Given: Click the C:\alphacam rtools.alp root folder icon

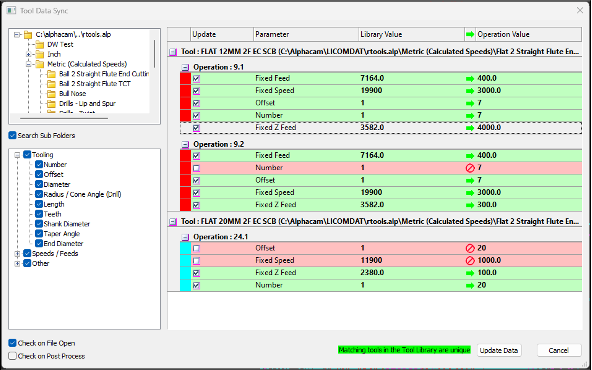Looking at the screenshot, I should (28, 35).
